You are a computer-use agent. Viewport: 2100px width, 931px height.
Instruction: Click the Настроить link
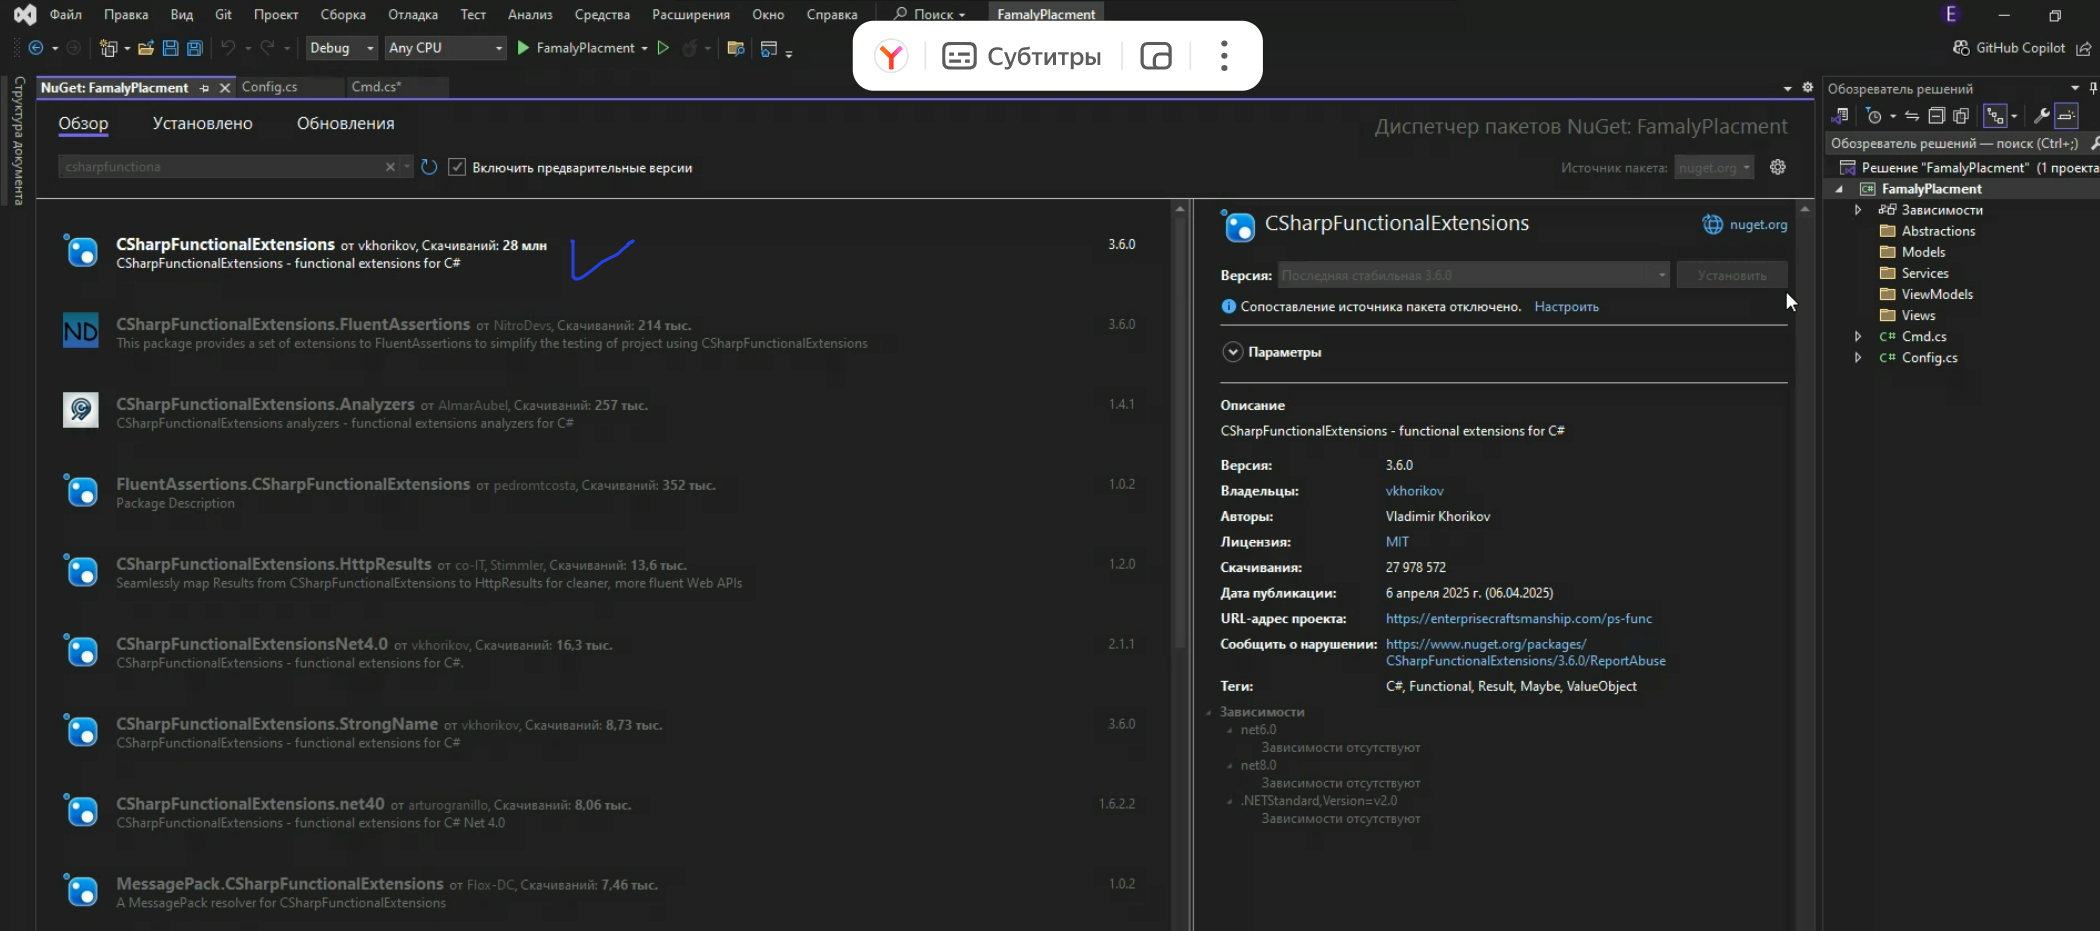click(x=1566, y=307)
